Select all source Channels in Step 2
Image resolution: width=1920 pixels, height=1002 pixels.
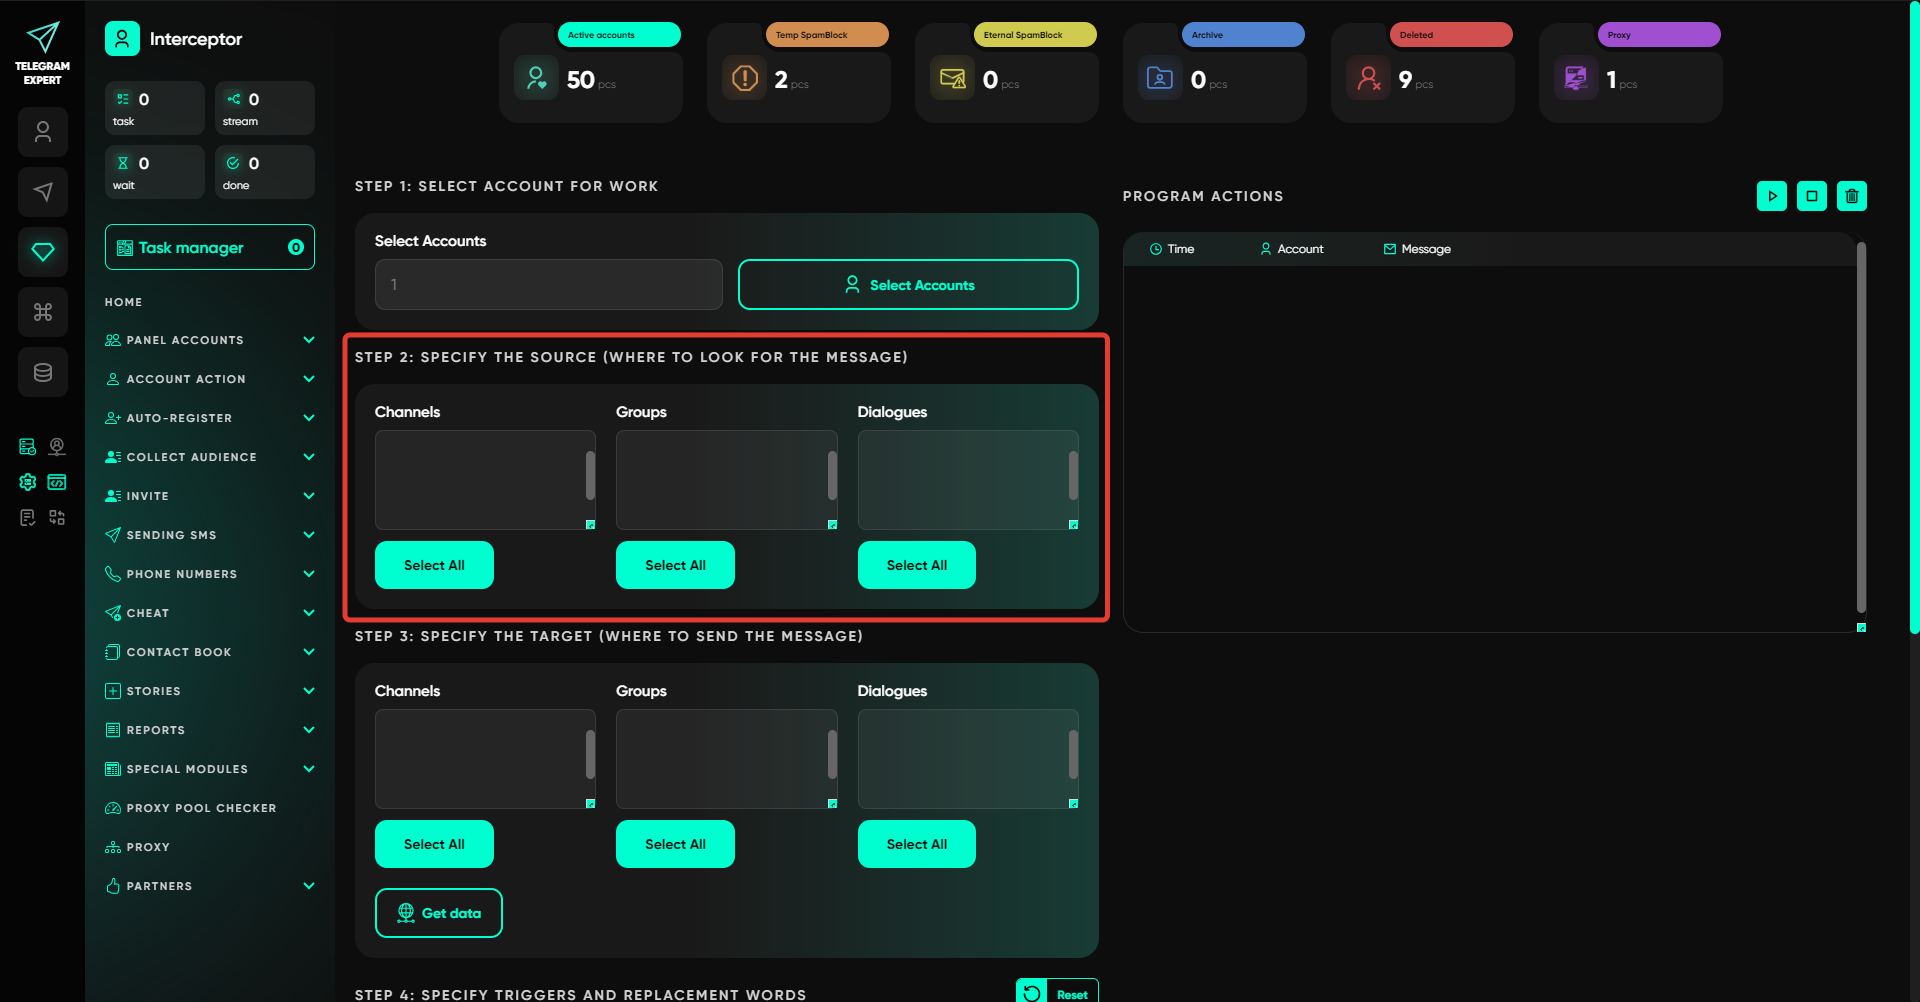pos(434,565)
